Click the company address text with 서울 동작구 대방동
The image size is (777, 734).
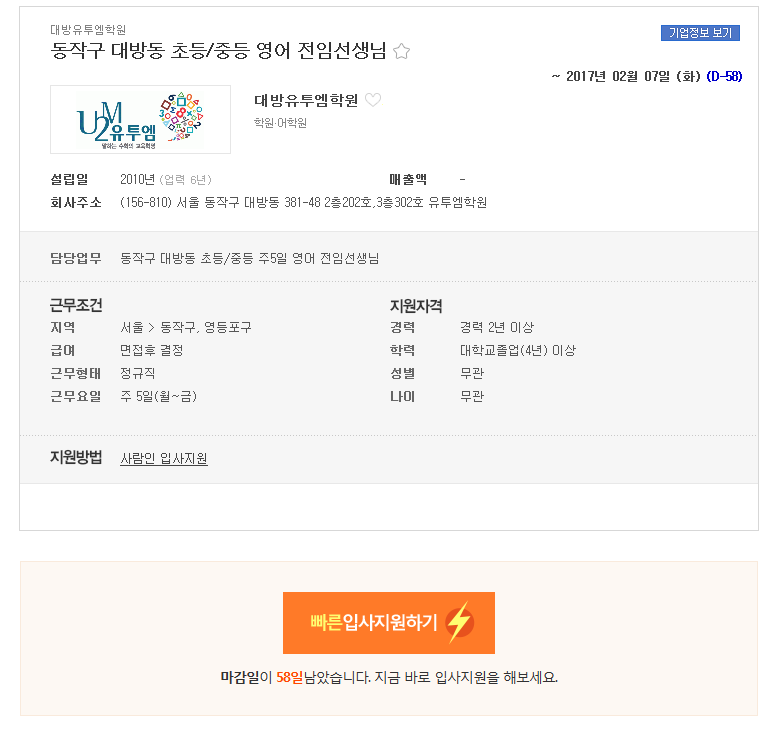303,202
